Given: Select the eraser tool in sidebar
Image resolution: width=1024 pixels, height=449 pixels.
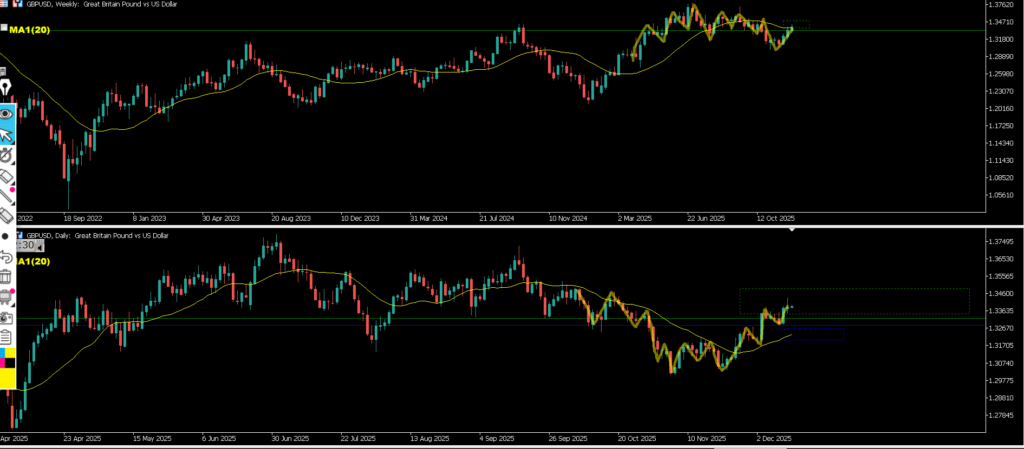Looking at the screenshot, I should click(x=5, y=174).
